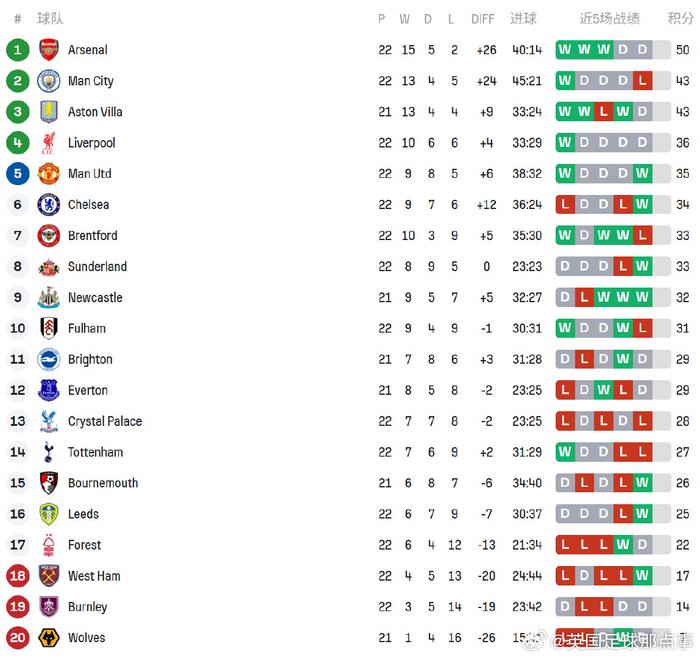Open the Bournemouth team link
The image size is (700, 658).
tap(103, 484)
